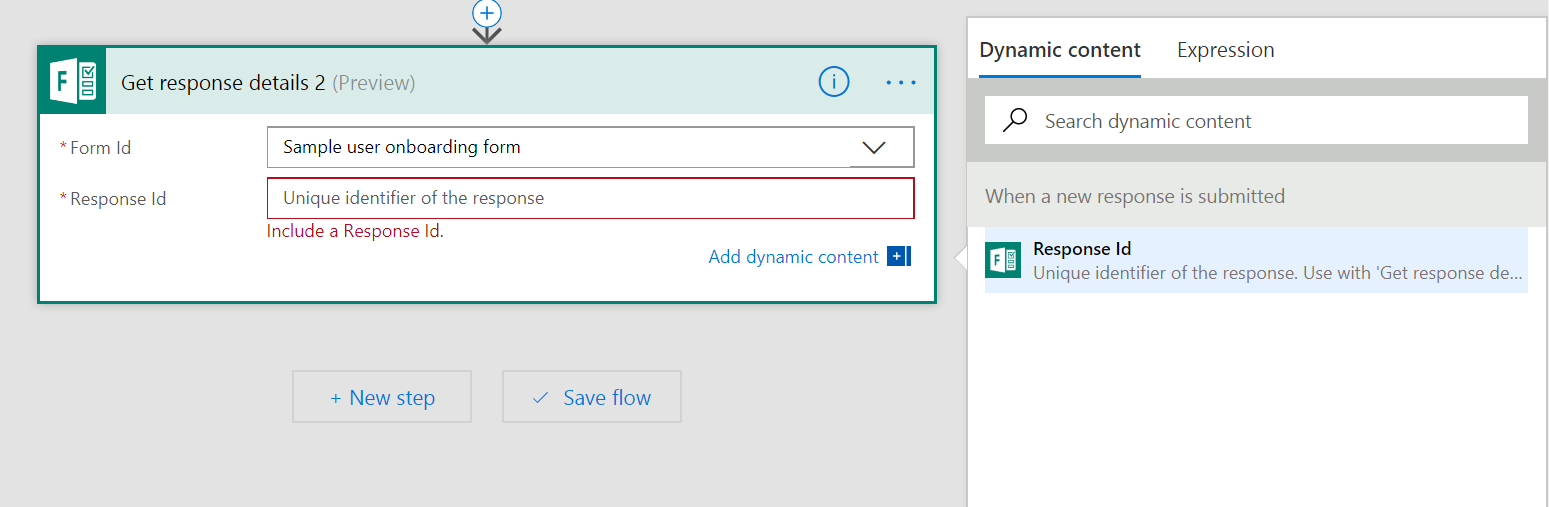Open the info icon on action card
Viewport: 1549px width, 507px height.
(833, 82)
